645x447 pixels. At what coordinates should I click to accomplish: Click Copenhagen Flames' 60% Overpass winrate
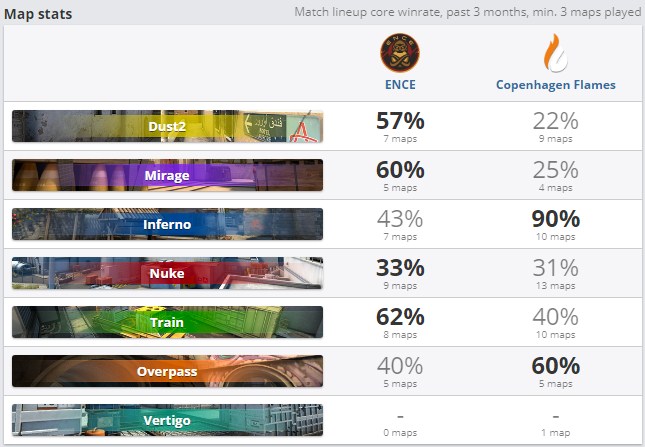click(x=555, y=366)
